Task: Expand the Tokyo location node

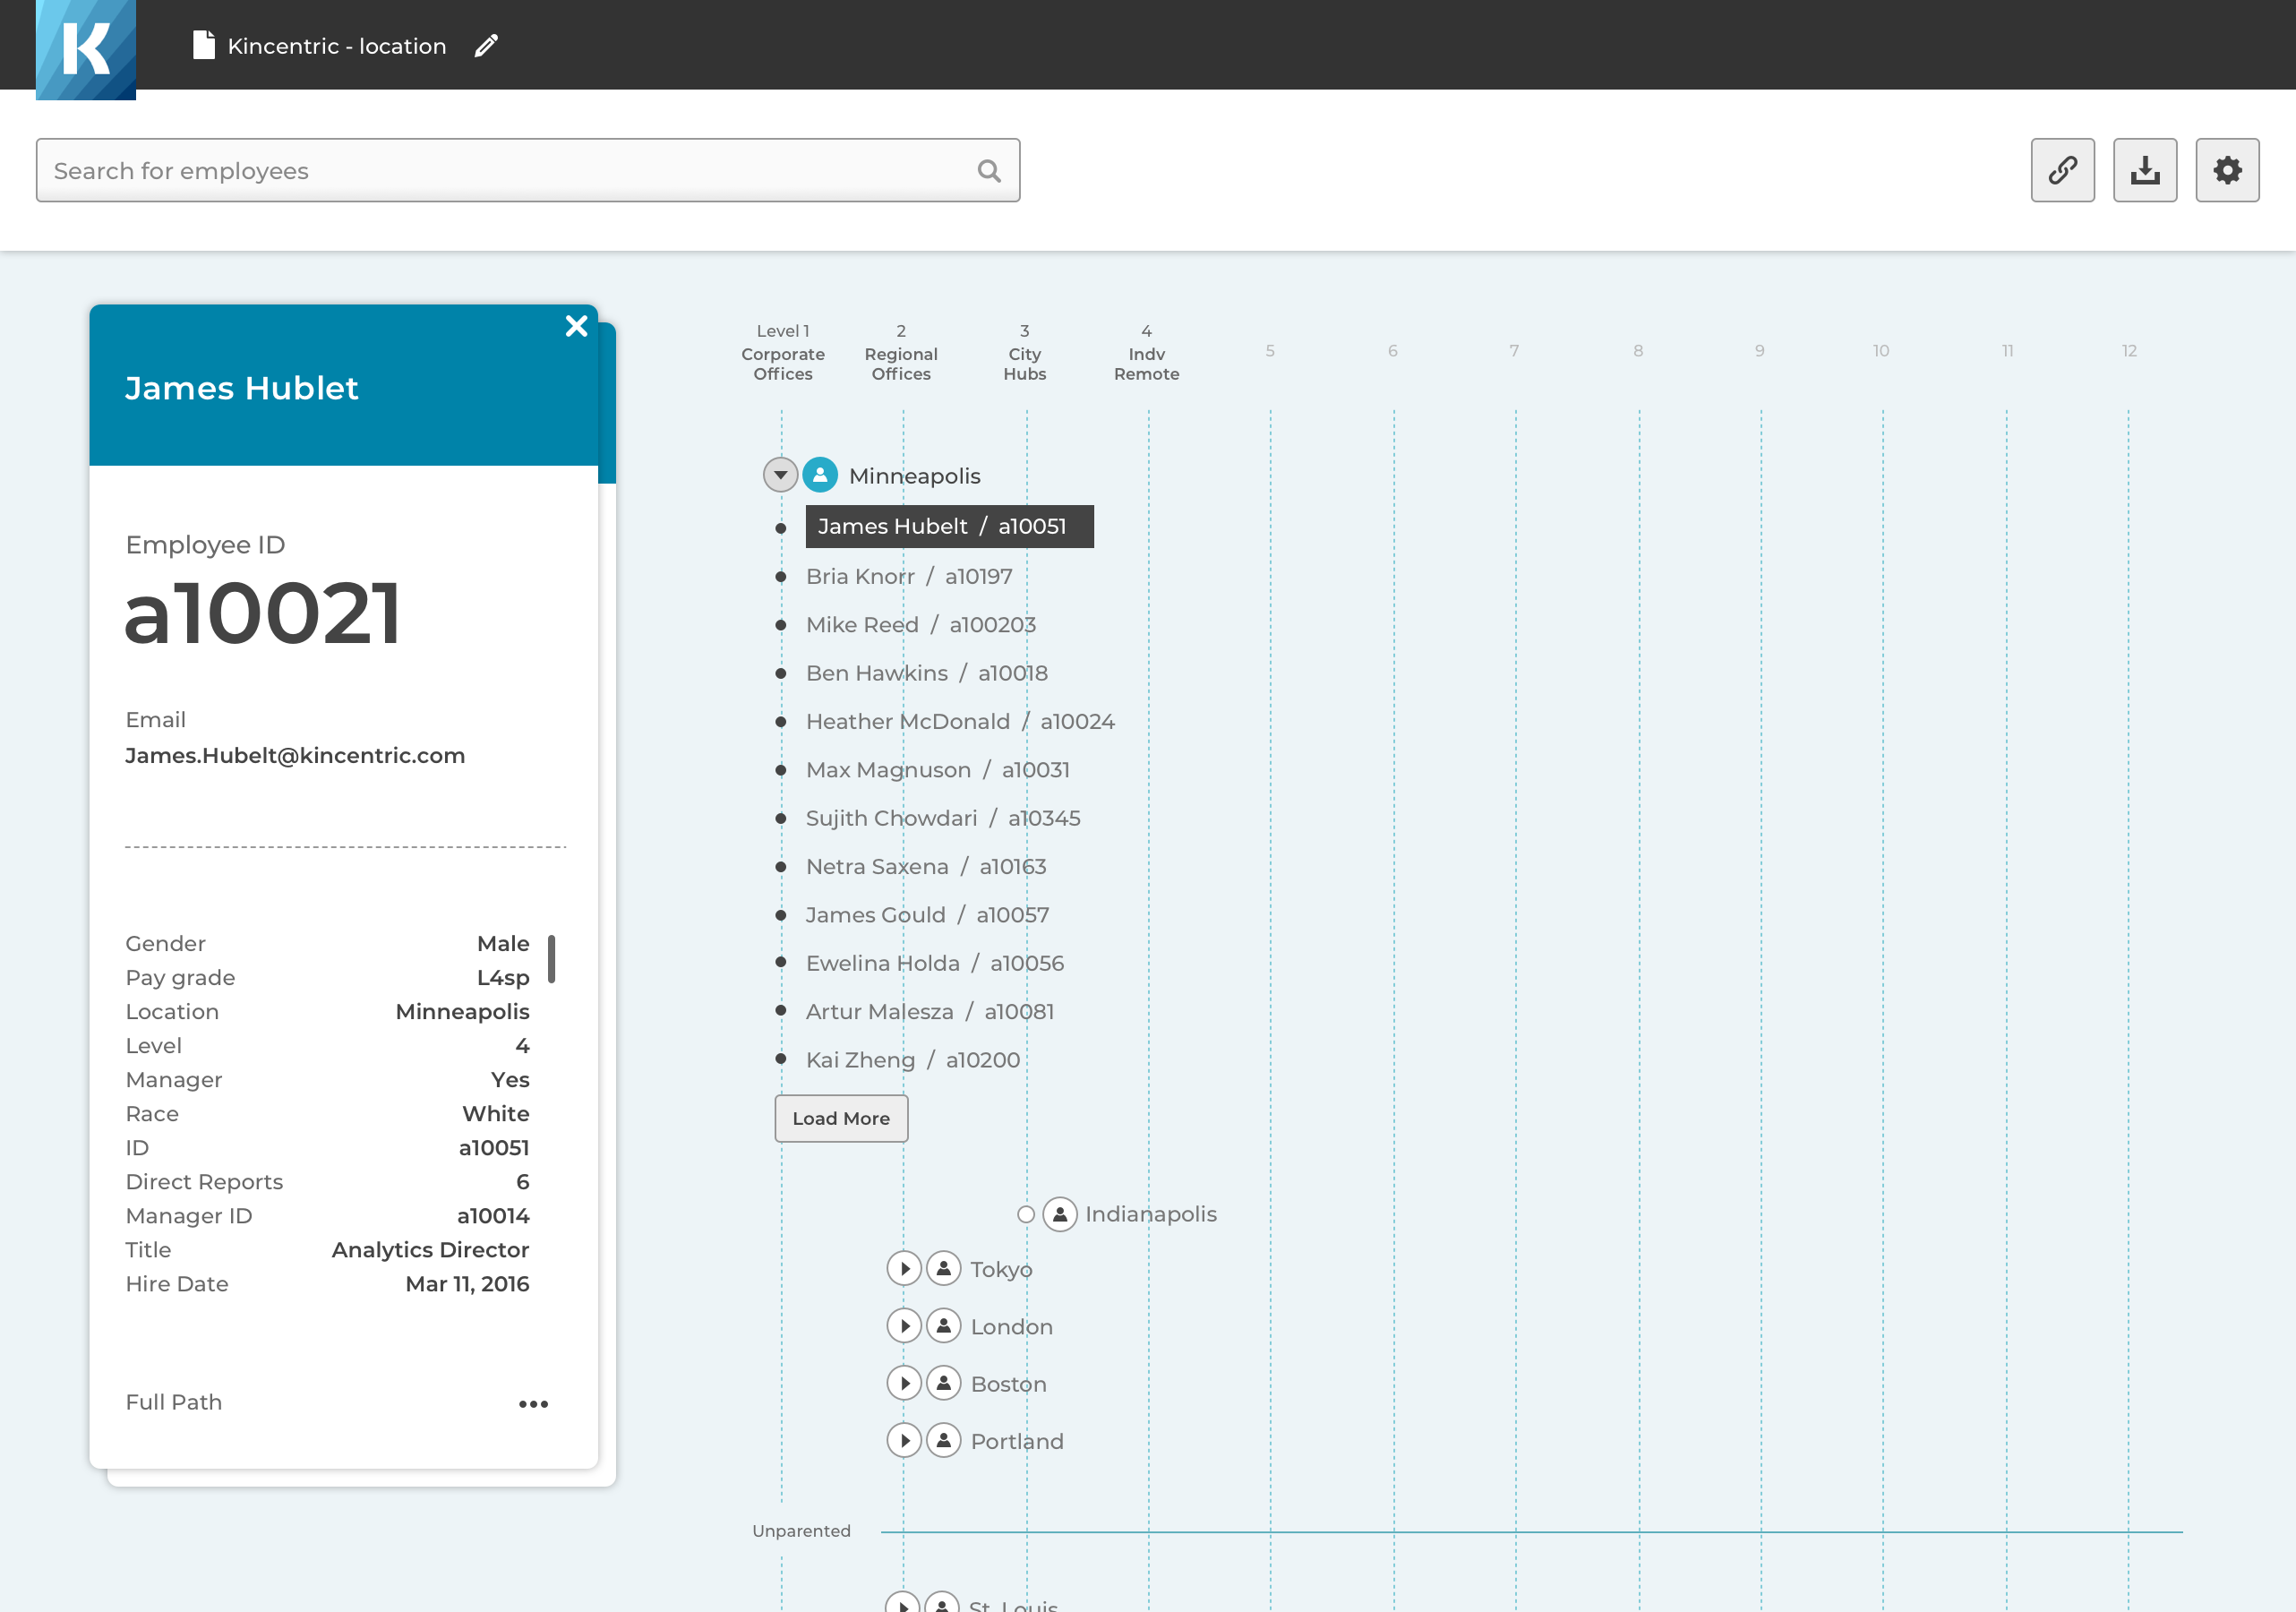Action: coord(904,1269)
